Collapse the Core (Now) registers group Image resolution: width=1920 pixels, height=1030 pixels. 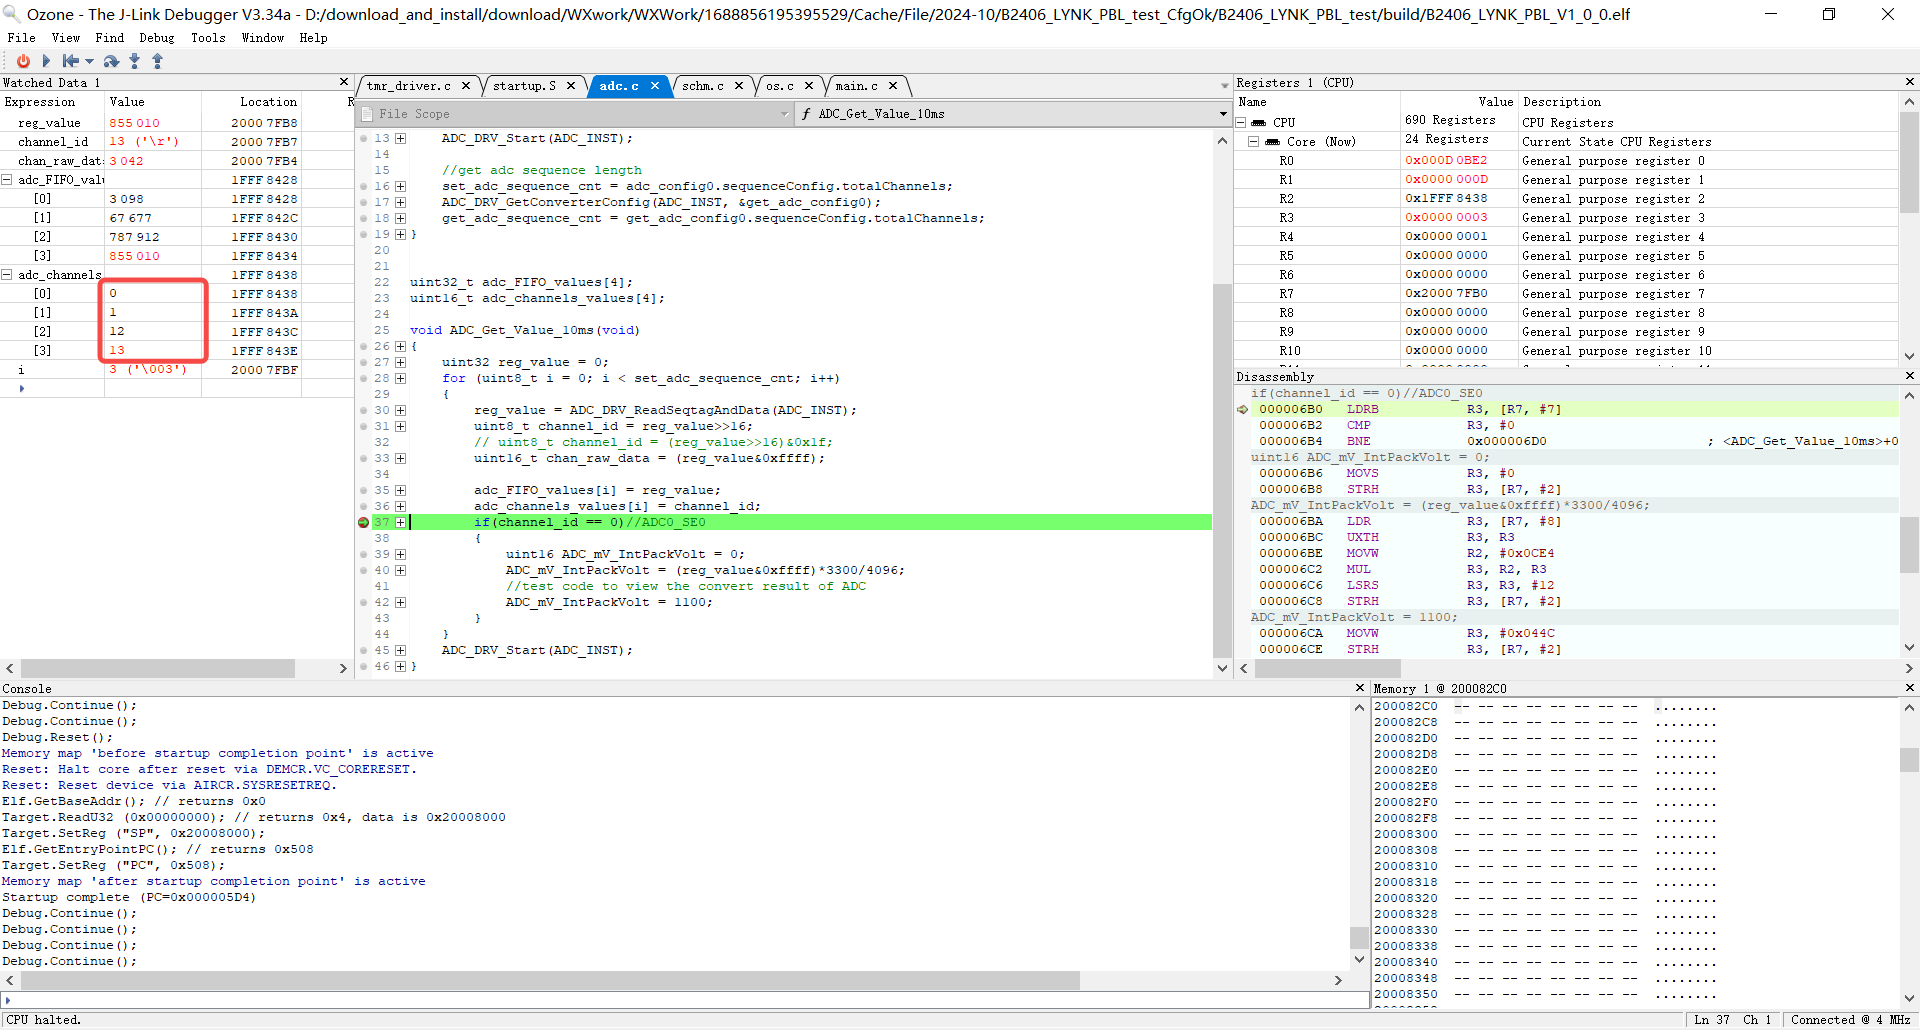[x=1254, y=142]
